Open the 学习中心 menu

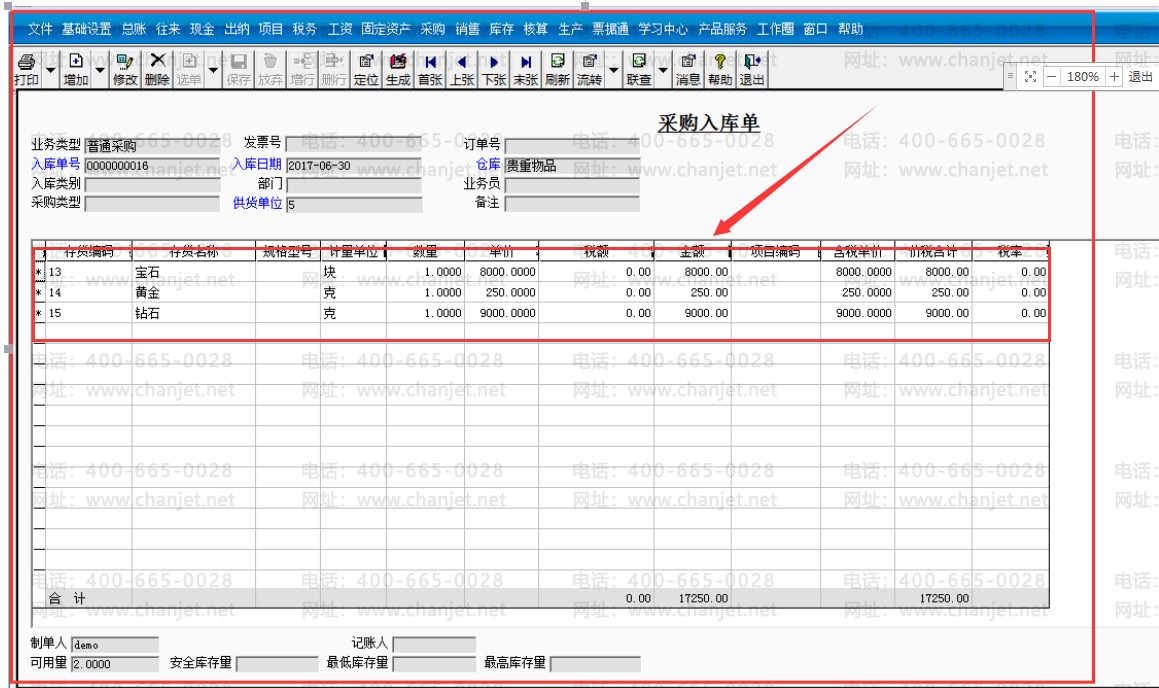(x=663, y=29)
